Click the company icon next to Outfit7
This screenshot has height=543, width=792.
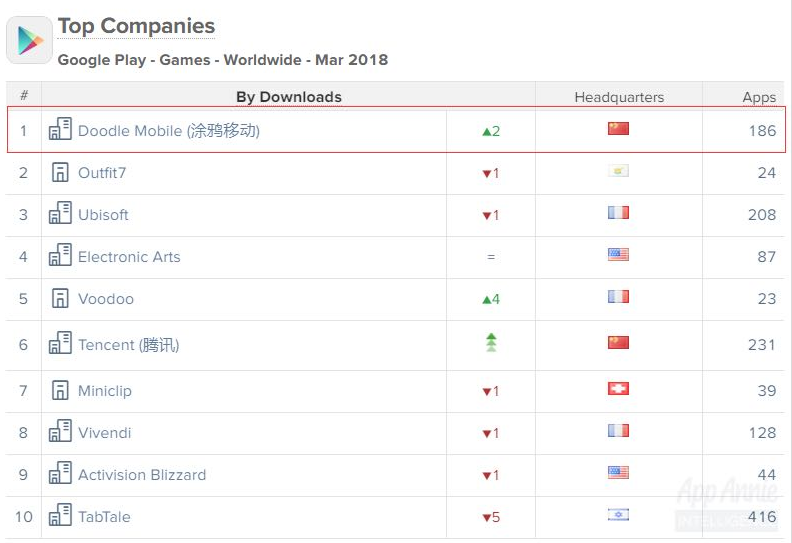point(60,172)
